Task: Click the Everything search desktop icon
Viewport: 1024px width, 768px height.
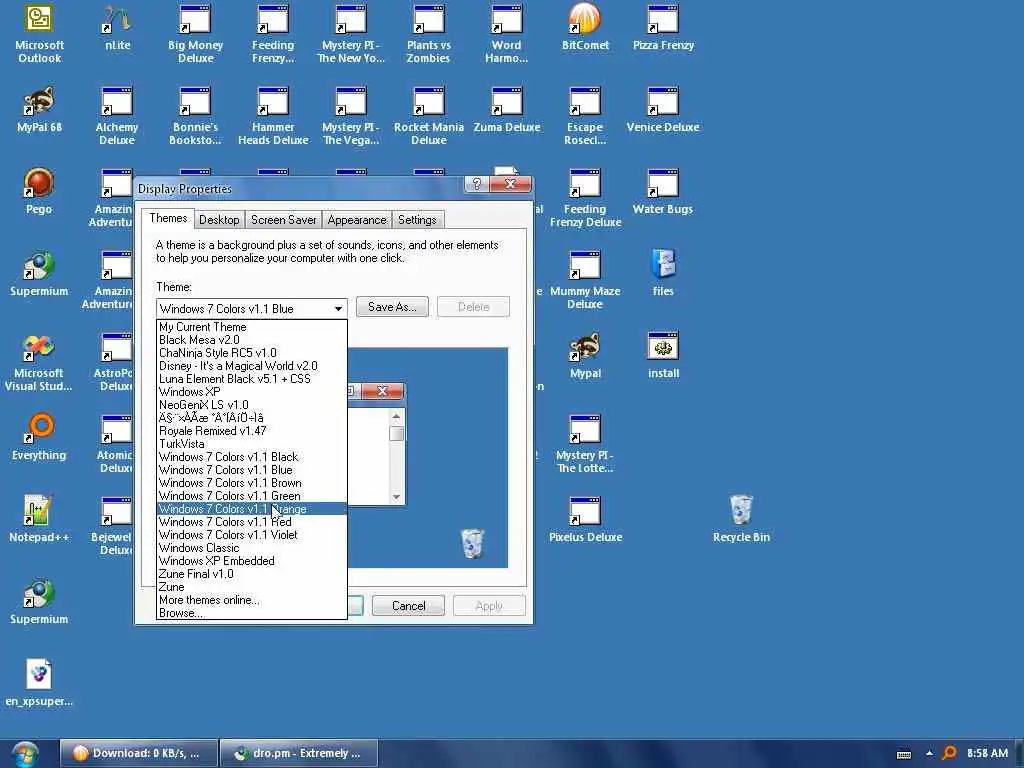Action: pyautogui.click(x=39, y=438)
